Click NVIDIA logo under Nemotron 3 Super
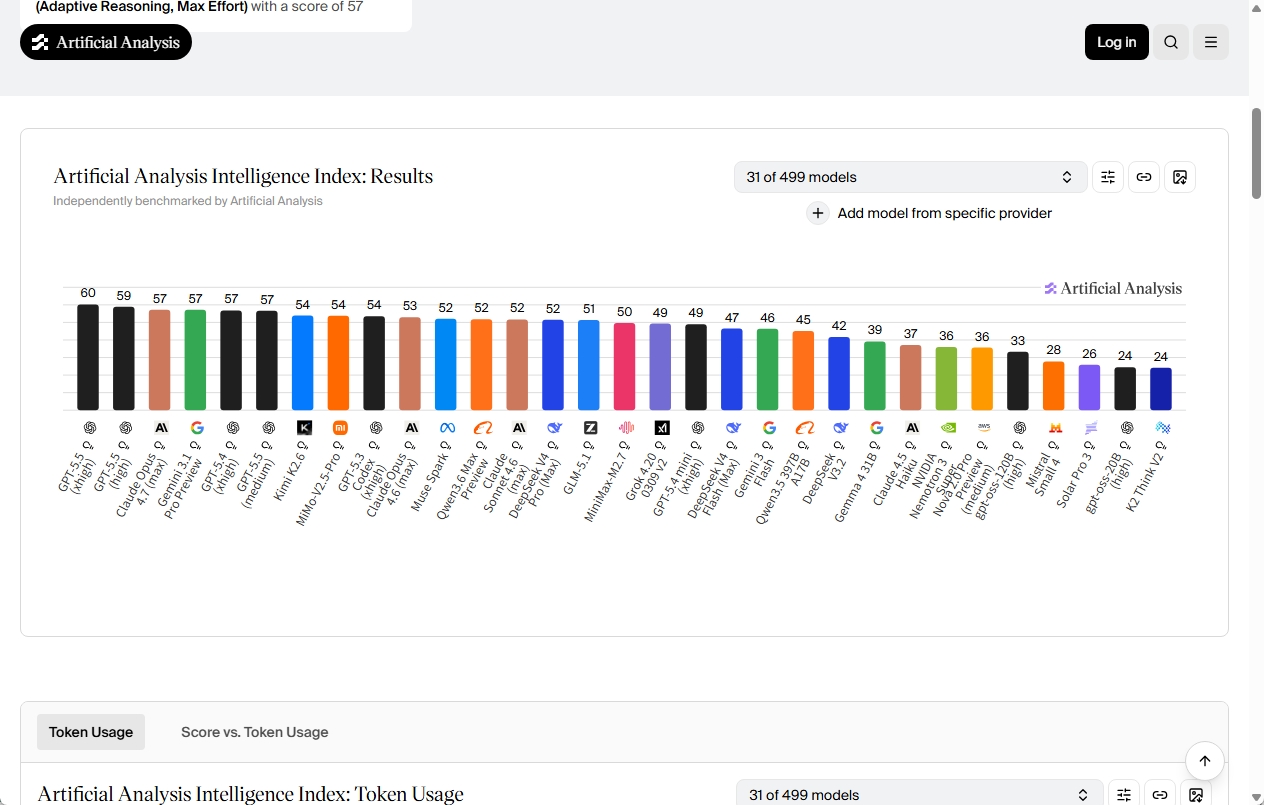Image resolution: width=1264 pixels, height=805 pixels. (x=947, y=427)
